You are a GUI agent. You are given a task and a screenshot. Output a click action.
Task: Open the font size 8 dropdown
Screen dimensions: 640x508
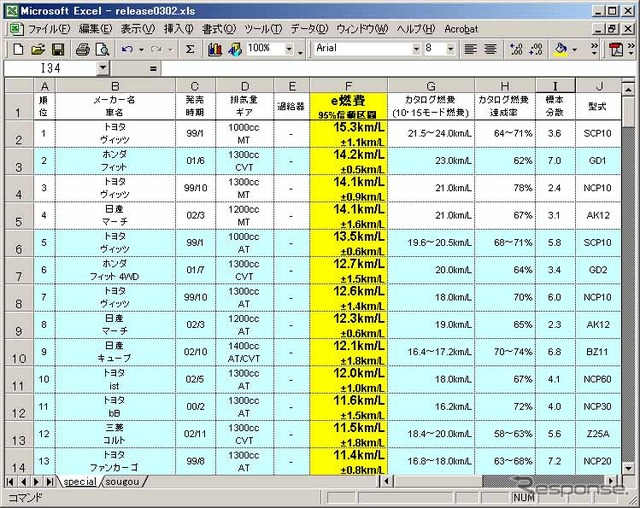click(450, 49)
